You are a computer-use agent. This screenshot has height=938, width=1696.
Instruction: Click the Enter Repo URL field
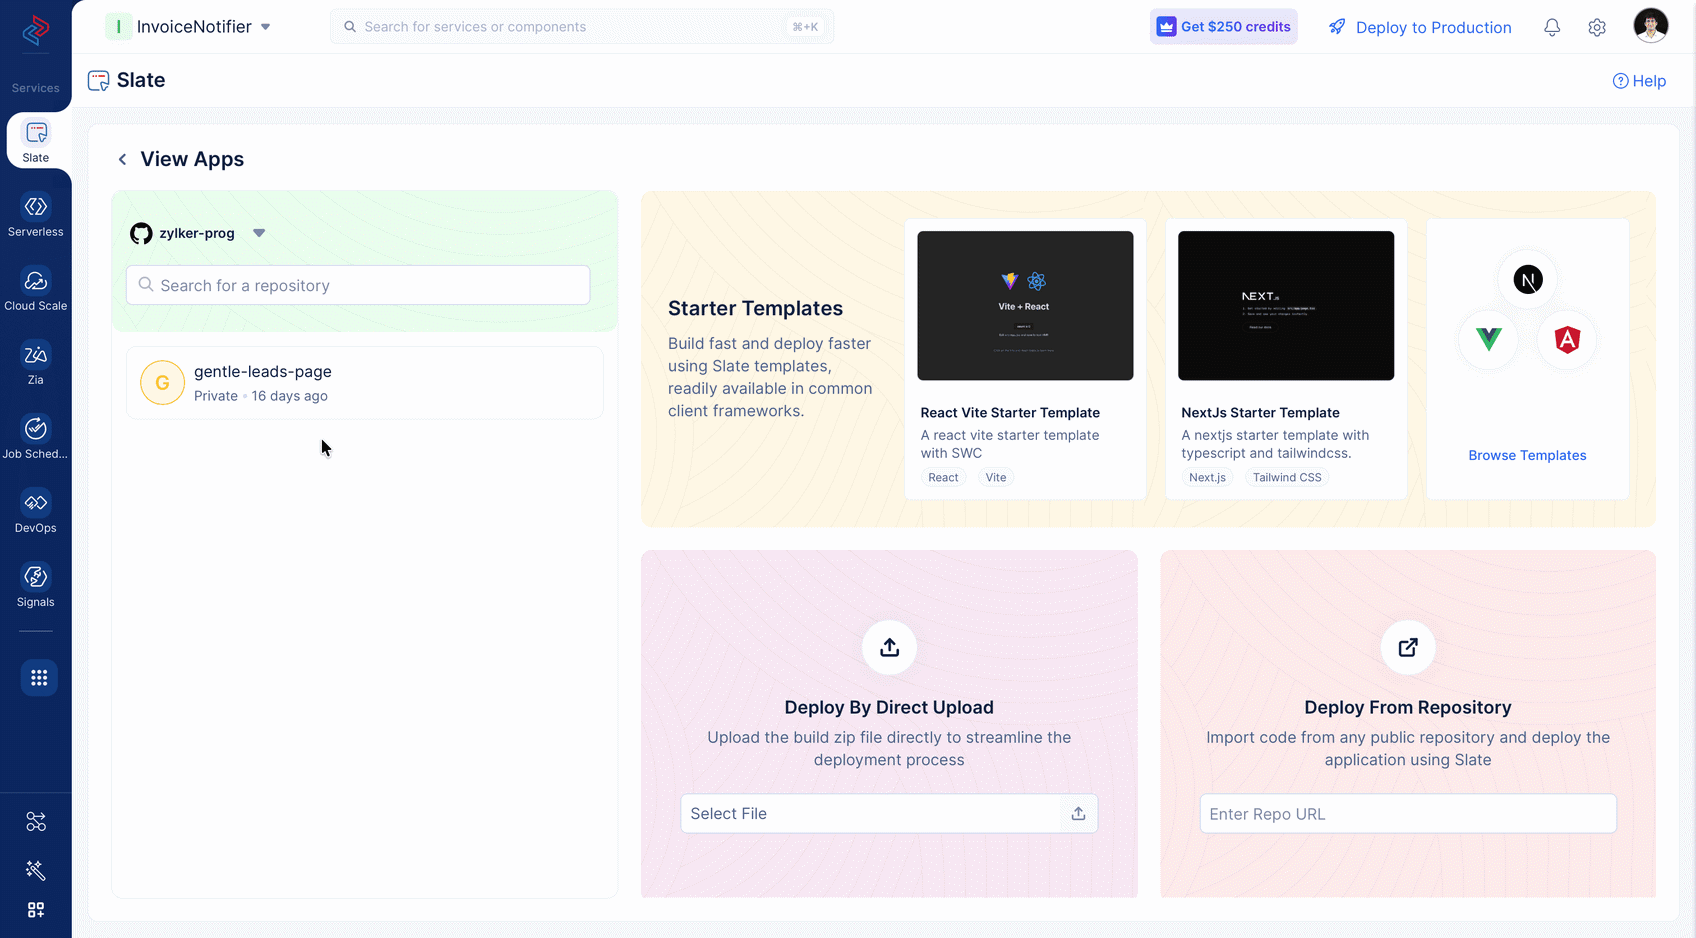(1408, 814)
